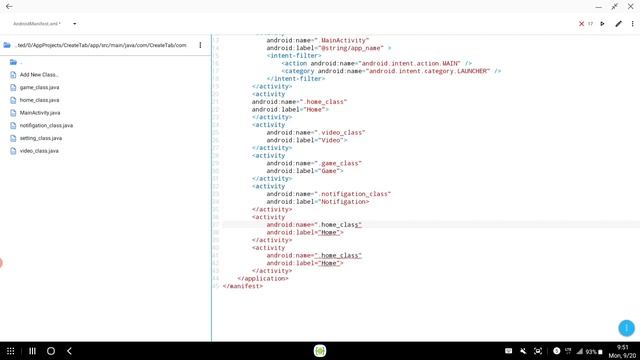Image resolution: width=640 pixels, height=360 pixels.
Task: Click the folder icon beside the project path
Action: click(x=7, y=45)
